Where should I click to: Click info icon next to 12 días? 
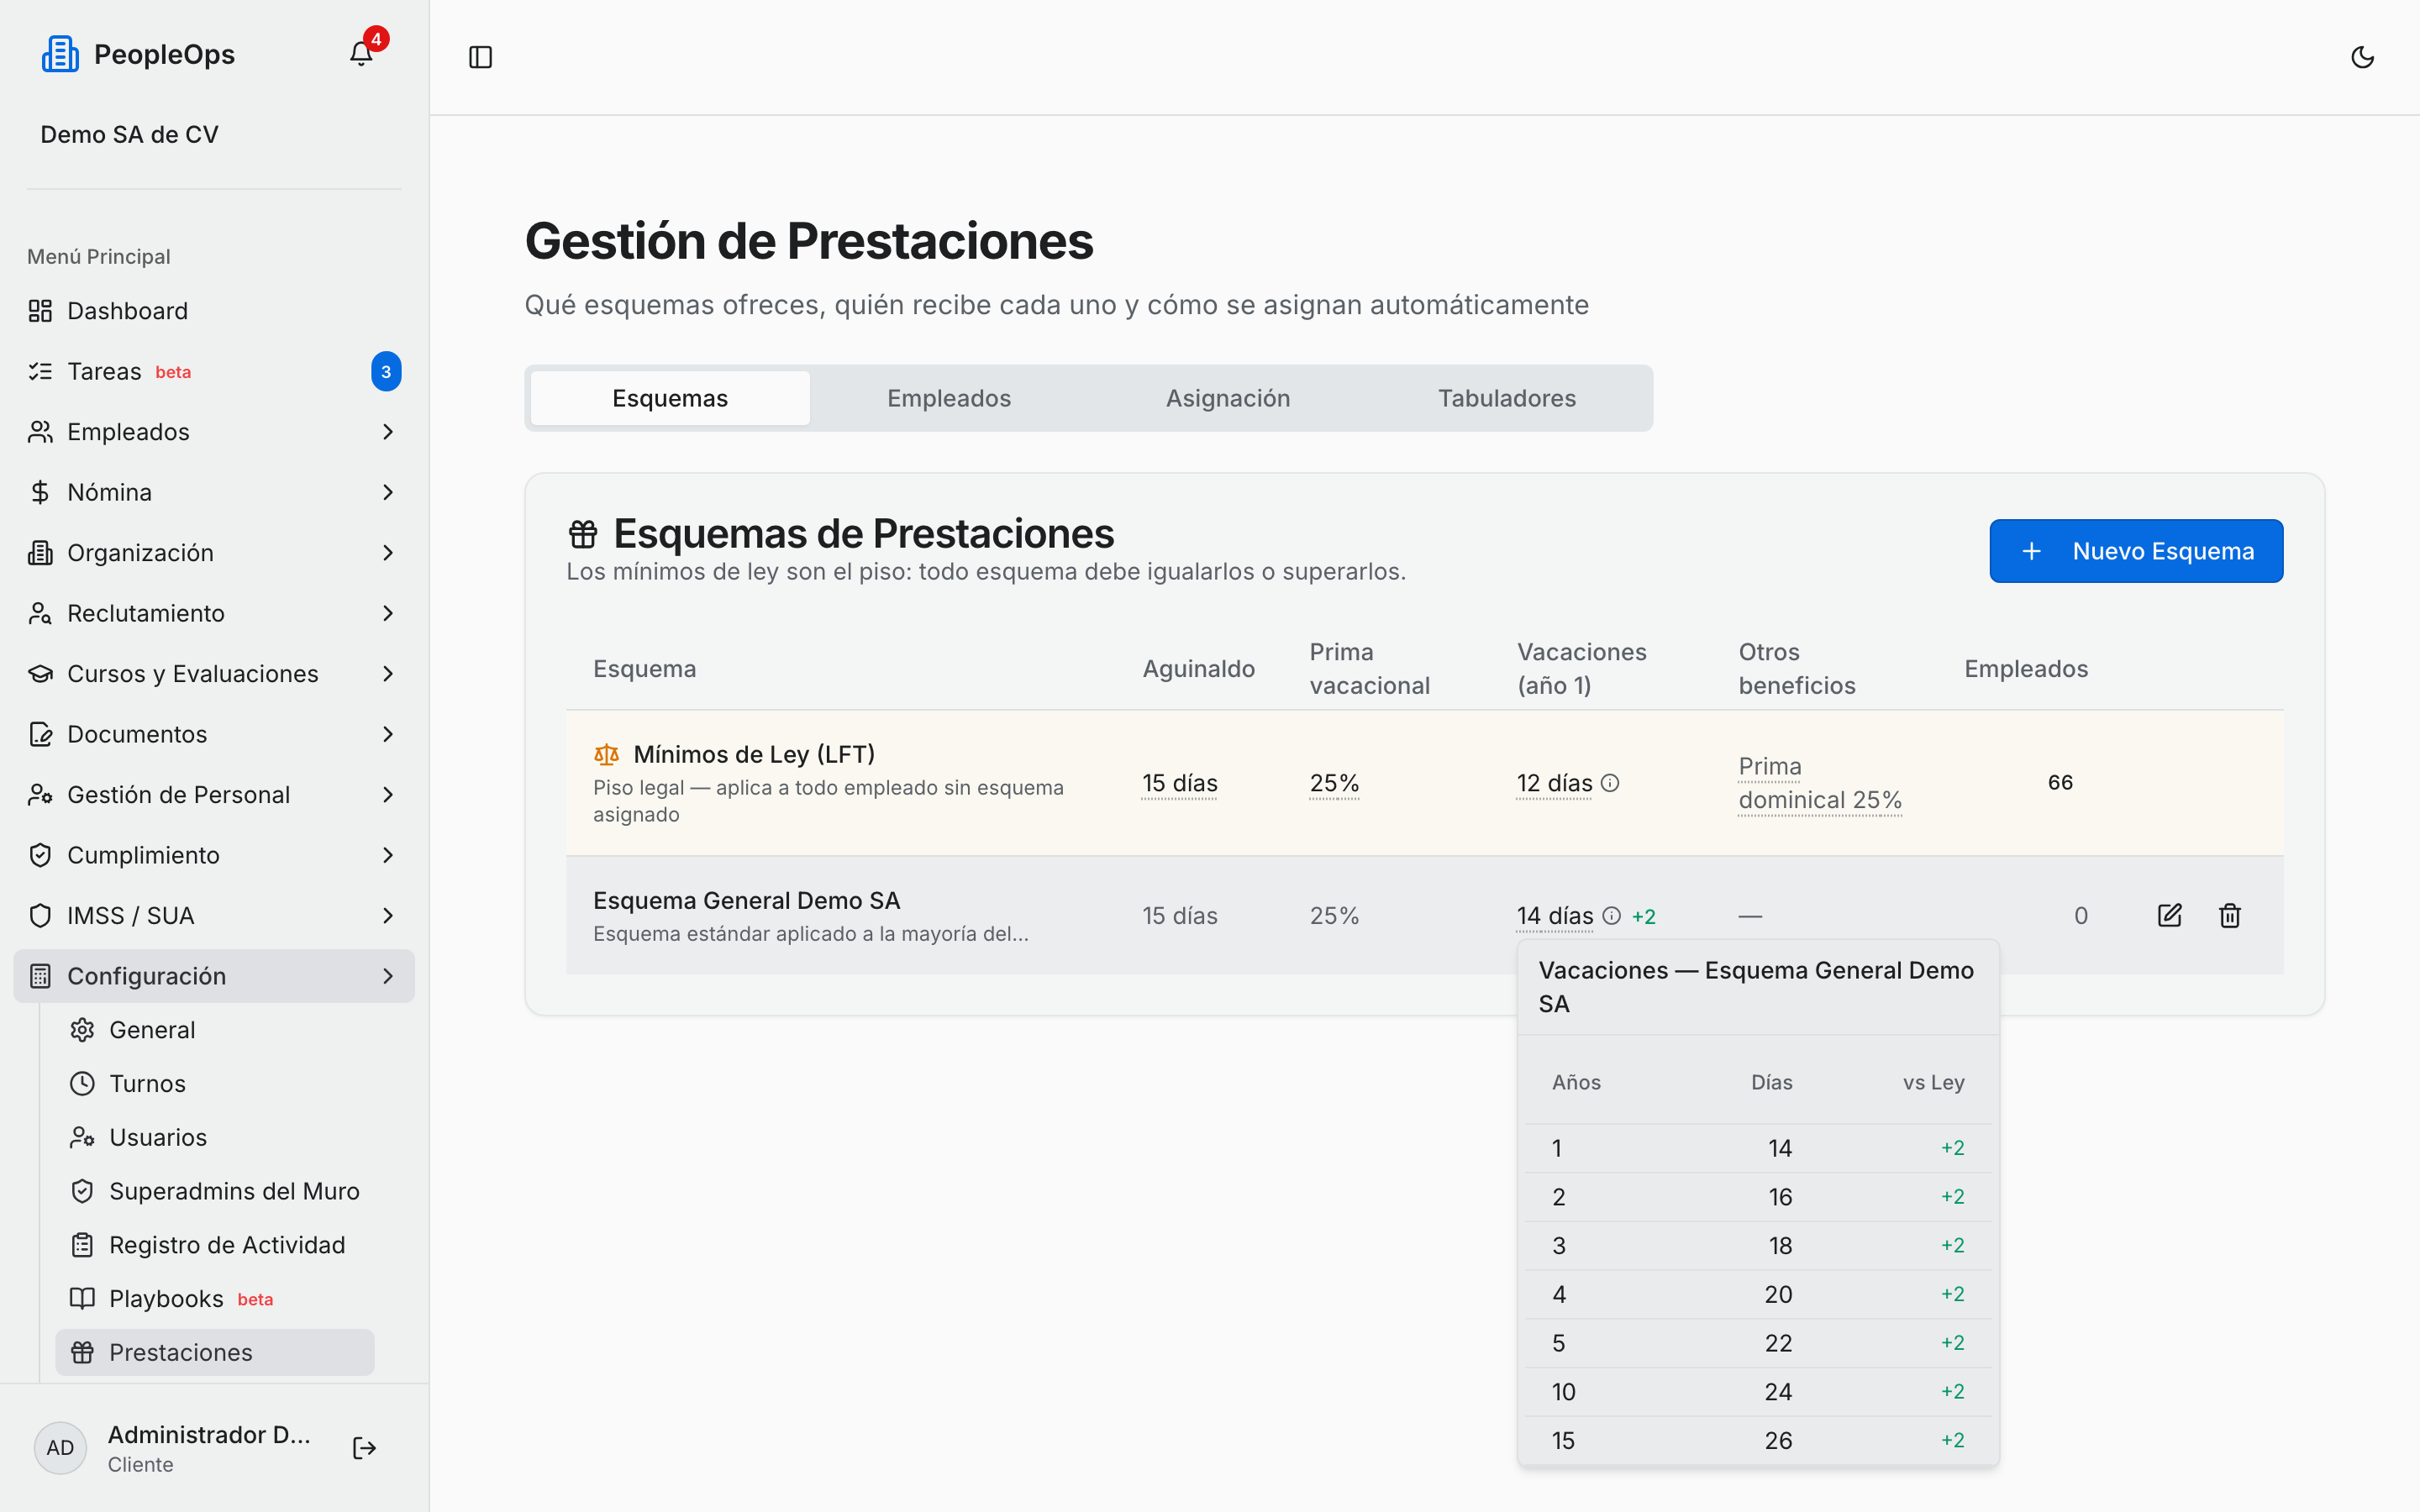1610,783
